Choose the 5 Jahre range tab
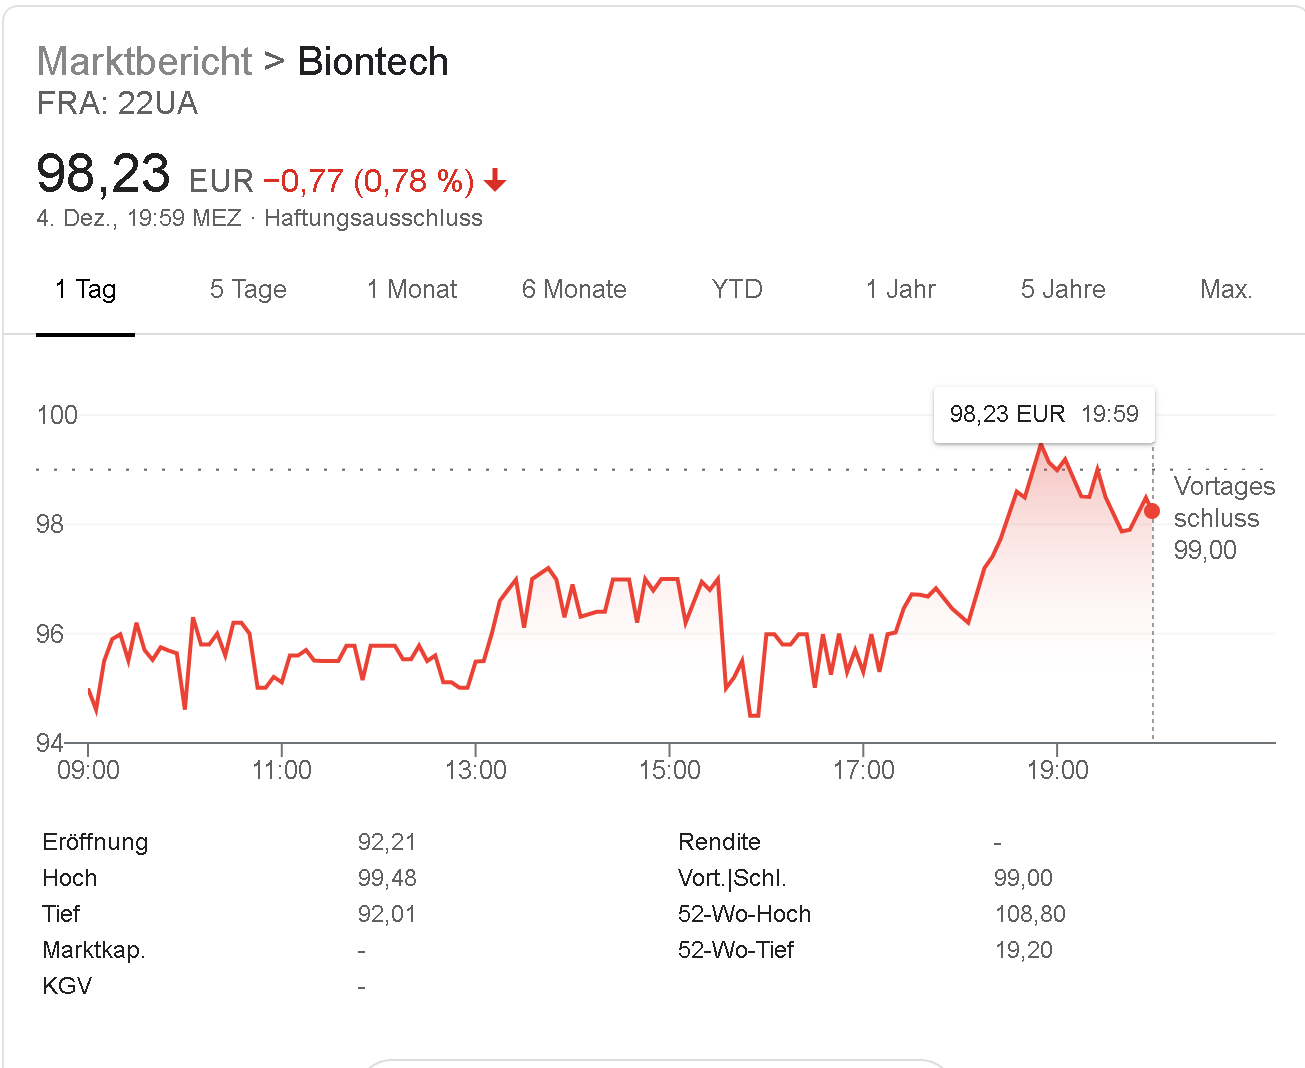The width and height of the screenshot is (1305, 1068). [1063, 290]
